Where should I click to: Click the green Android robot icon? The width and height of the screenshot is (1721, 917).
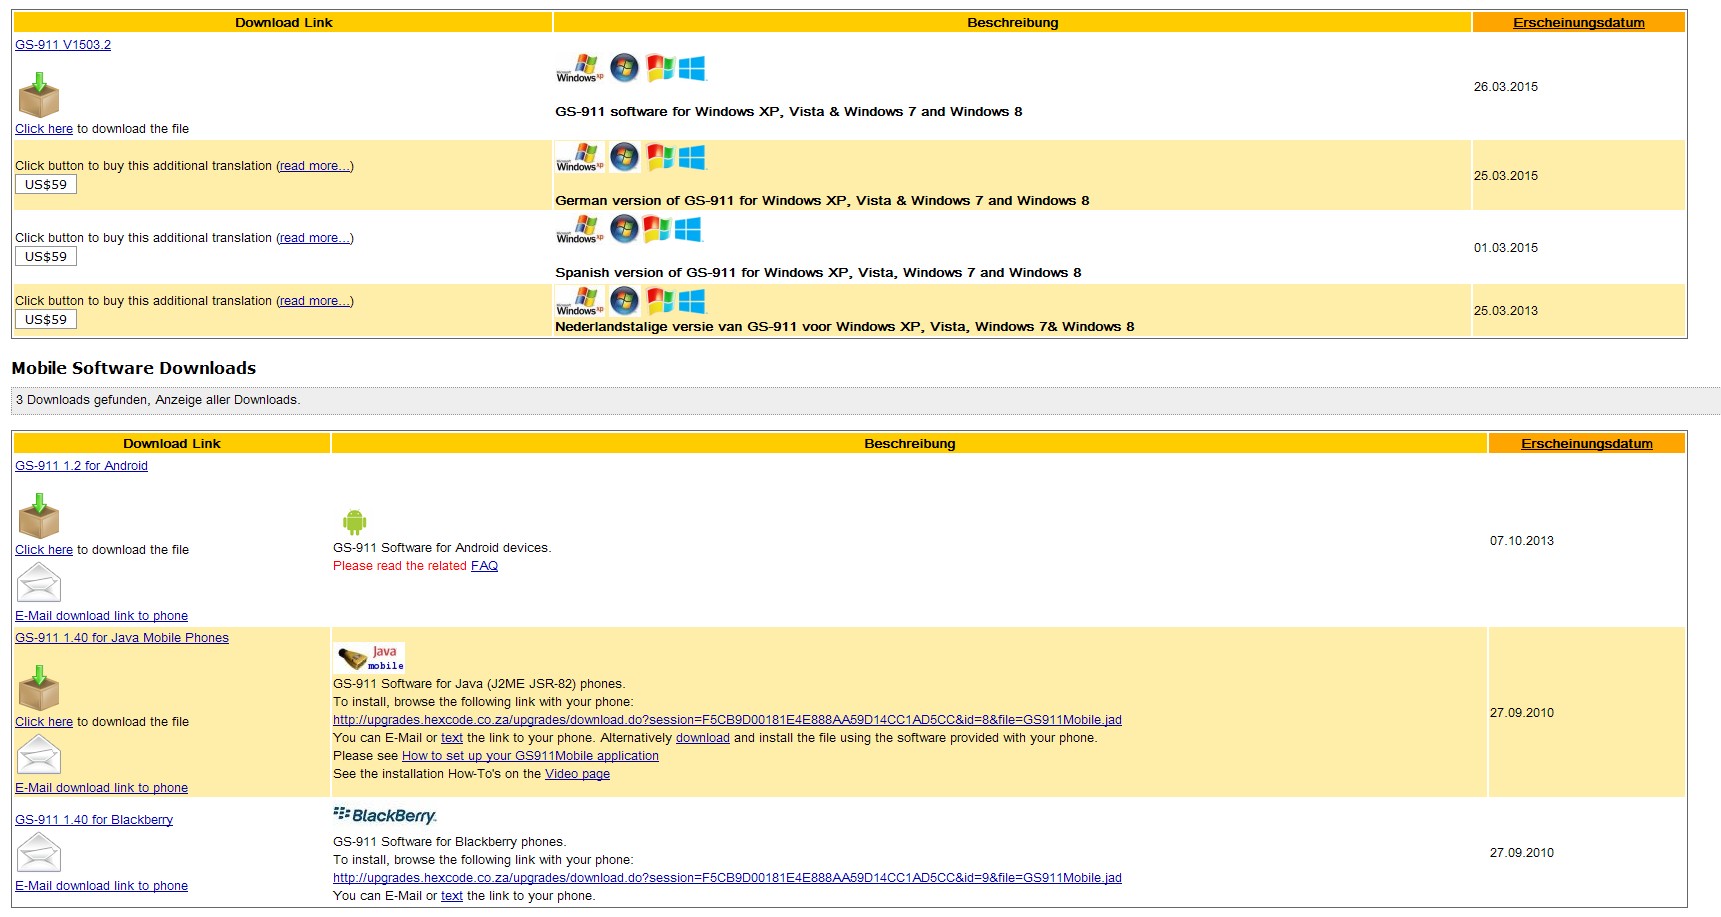(354, 522)
